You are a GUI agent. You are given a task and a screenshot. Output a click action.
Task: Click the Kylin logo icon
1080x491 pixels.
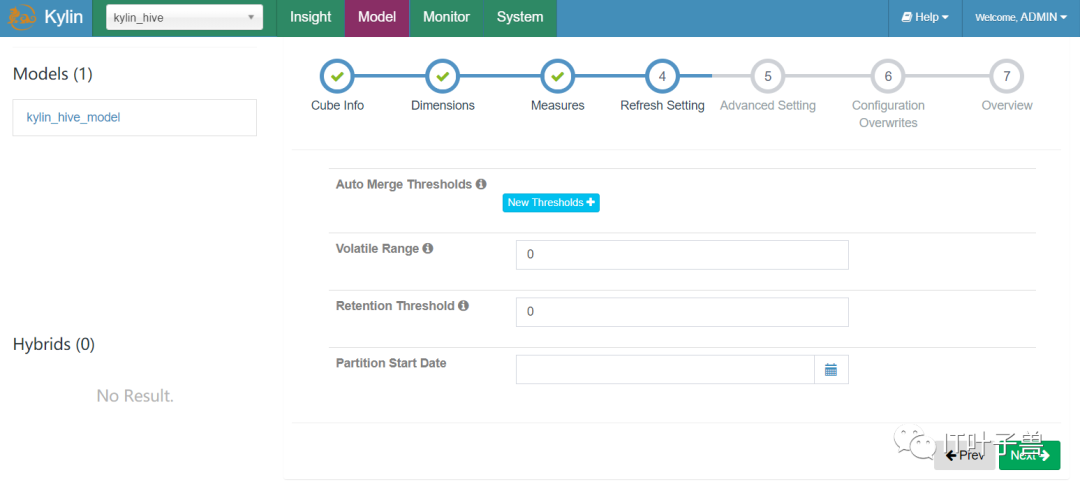pyautogui.click(x=22, y=18)
